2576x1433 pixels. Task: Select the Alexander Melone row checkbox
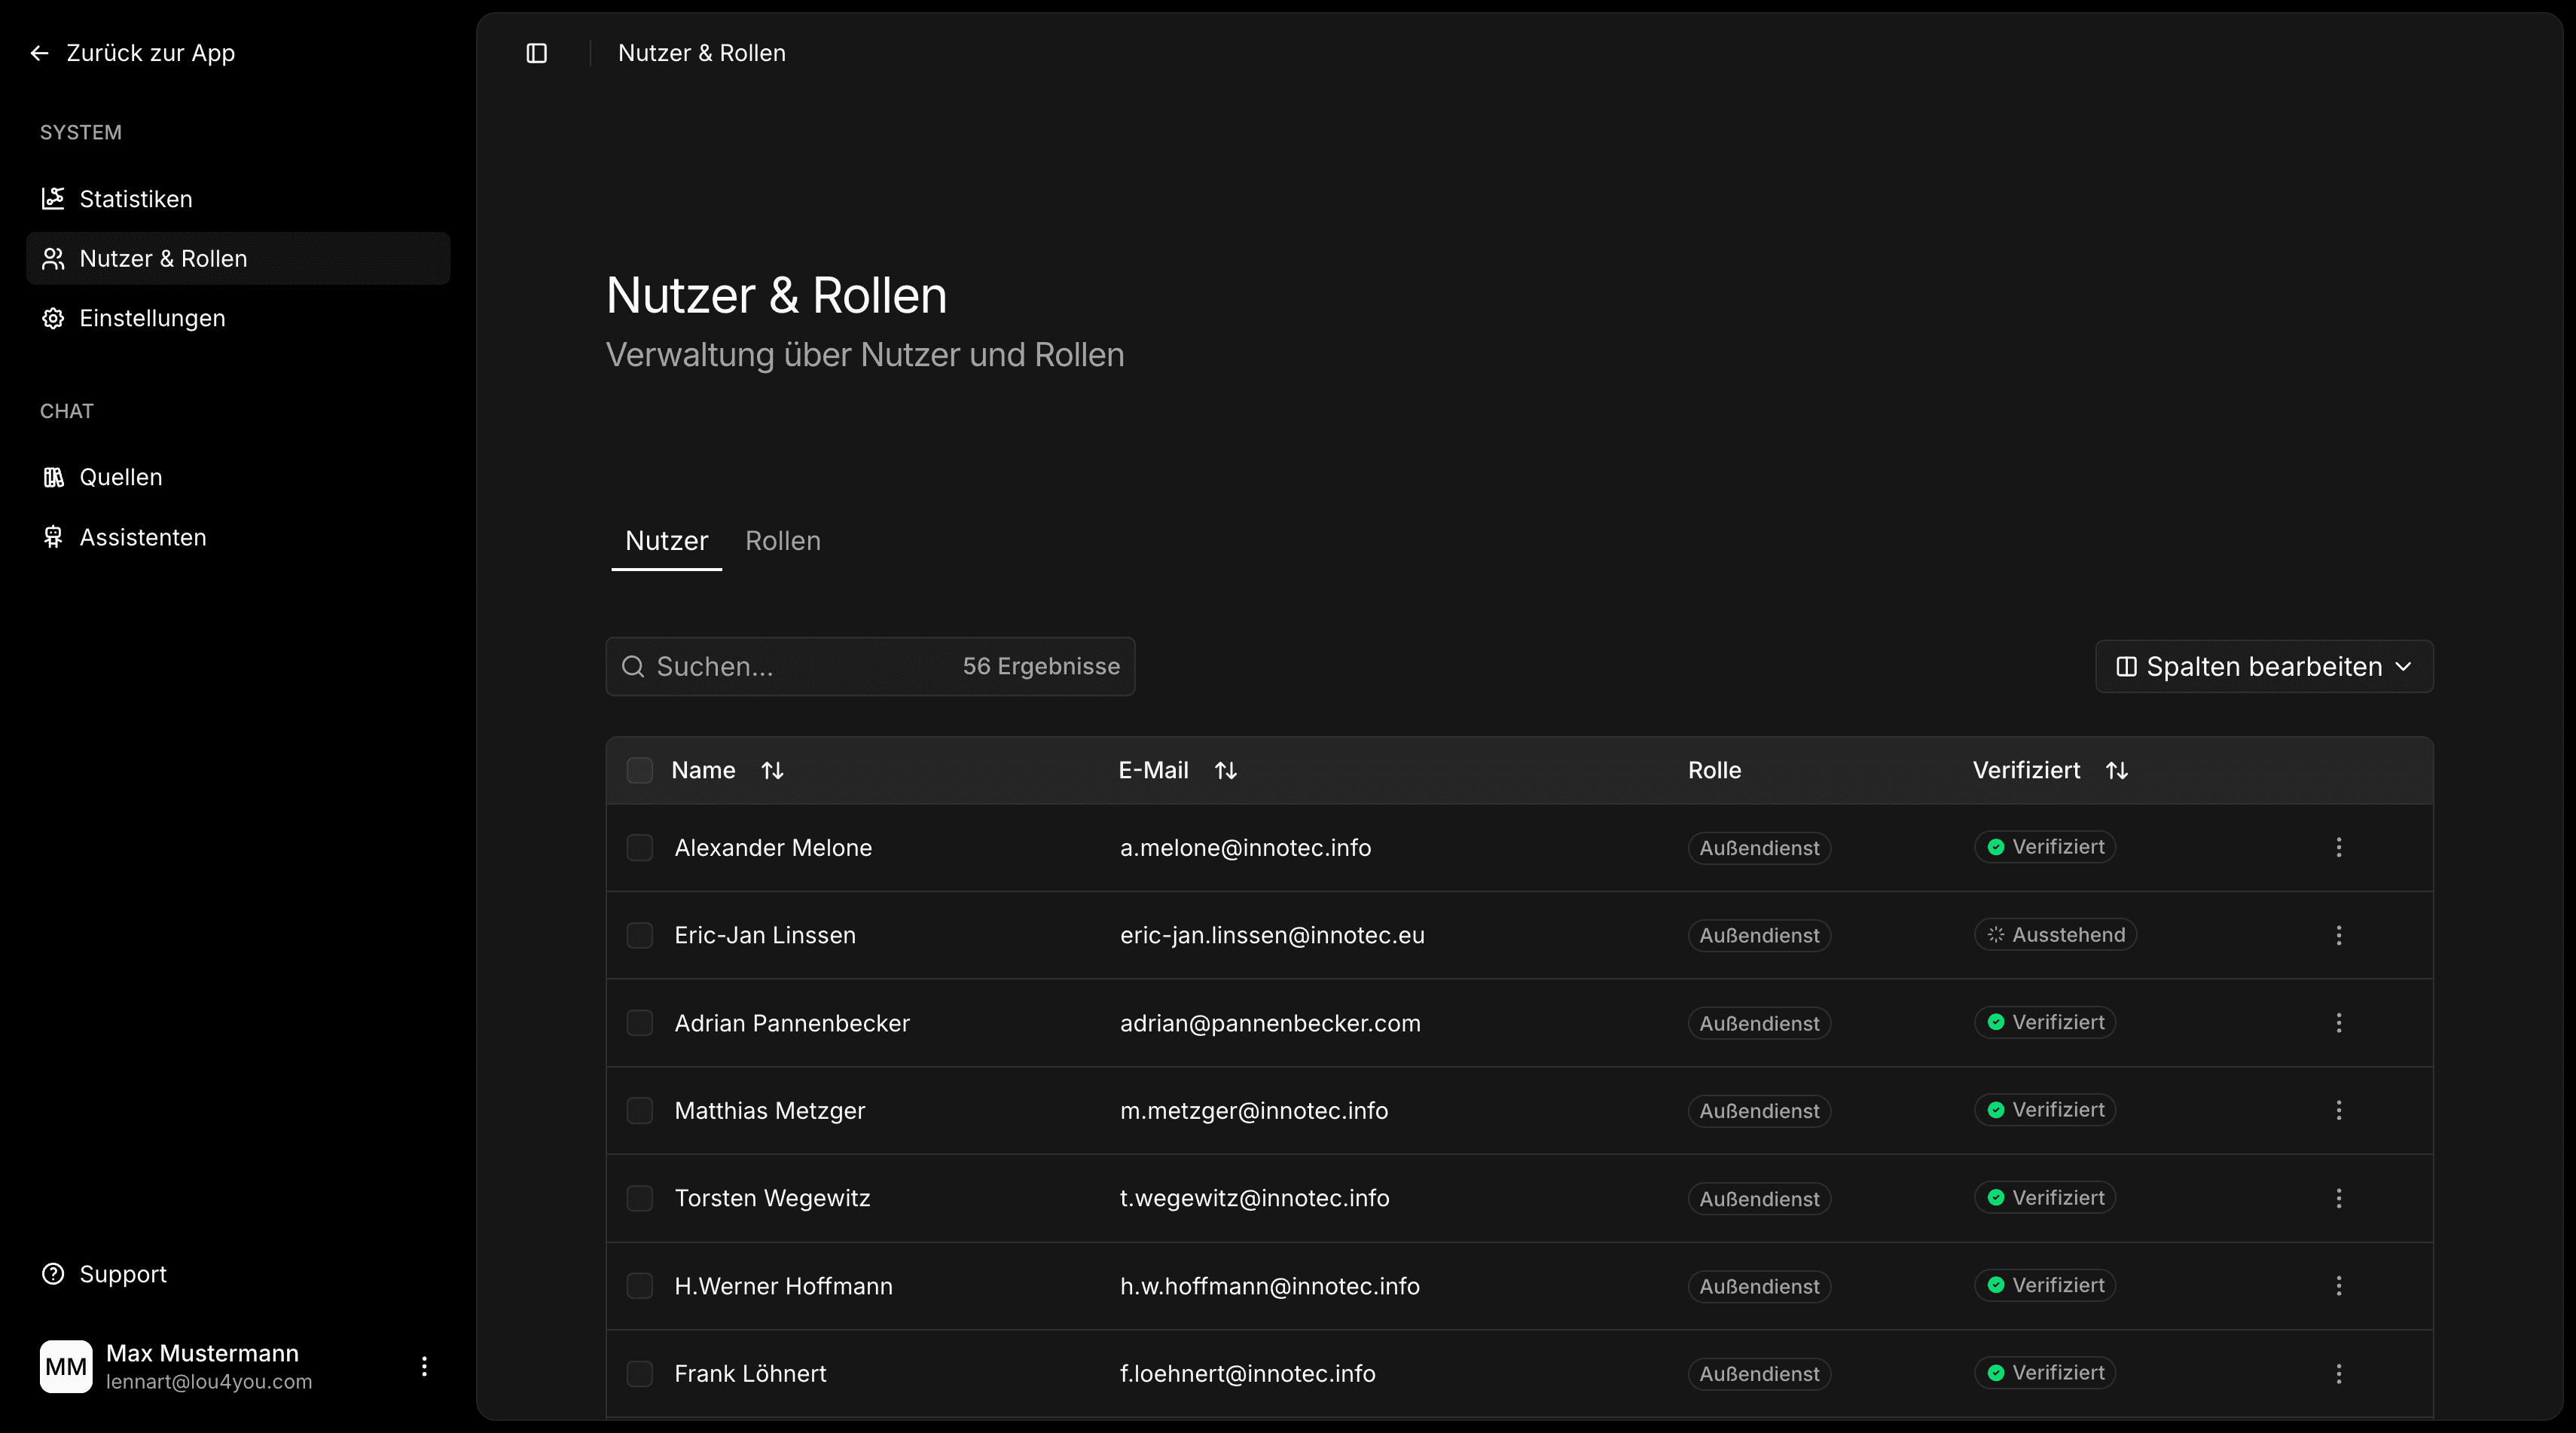click(640, 848)
